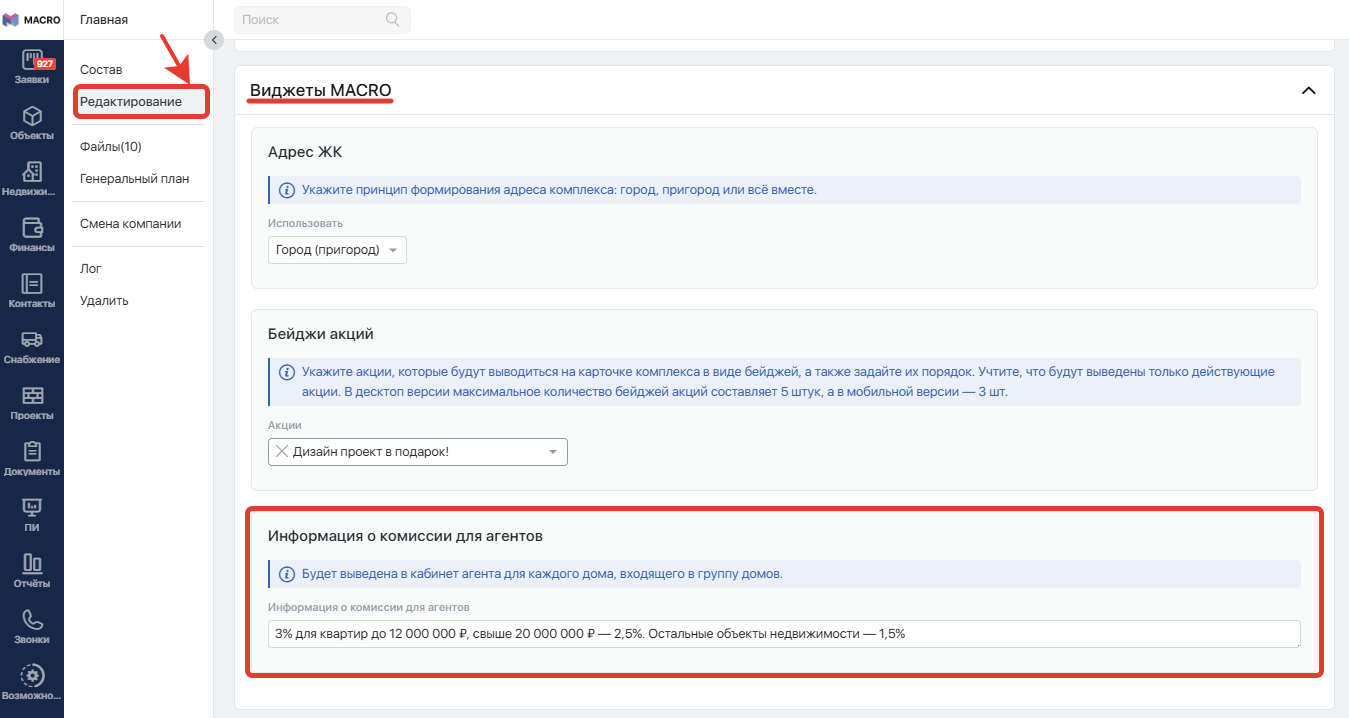Click Смена компании link

tap(130, 224)
